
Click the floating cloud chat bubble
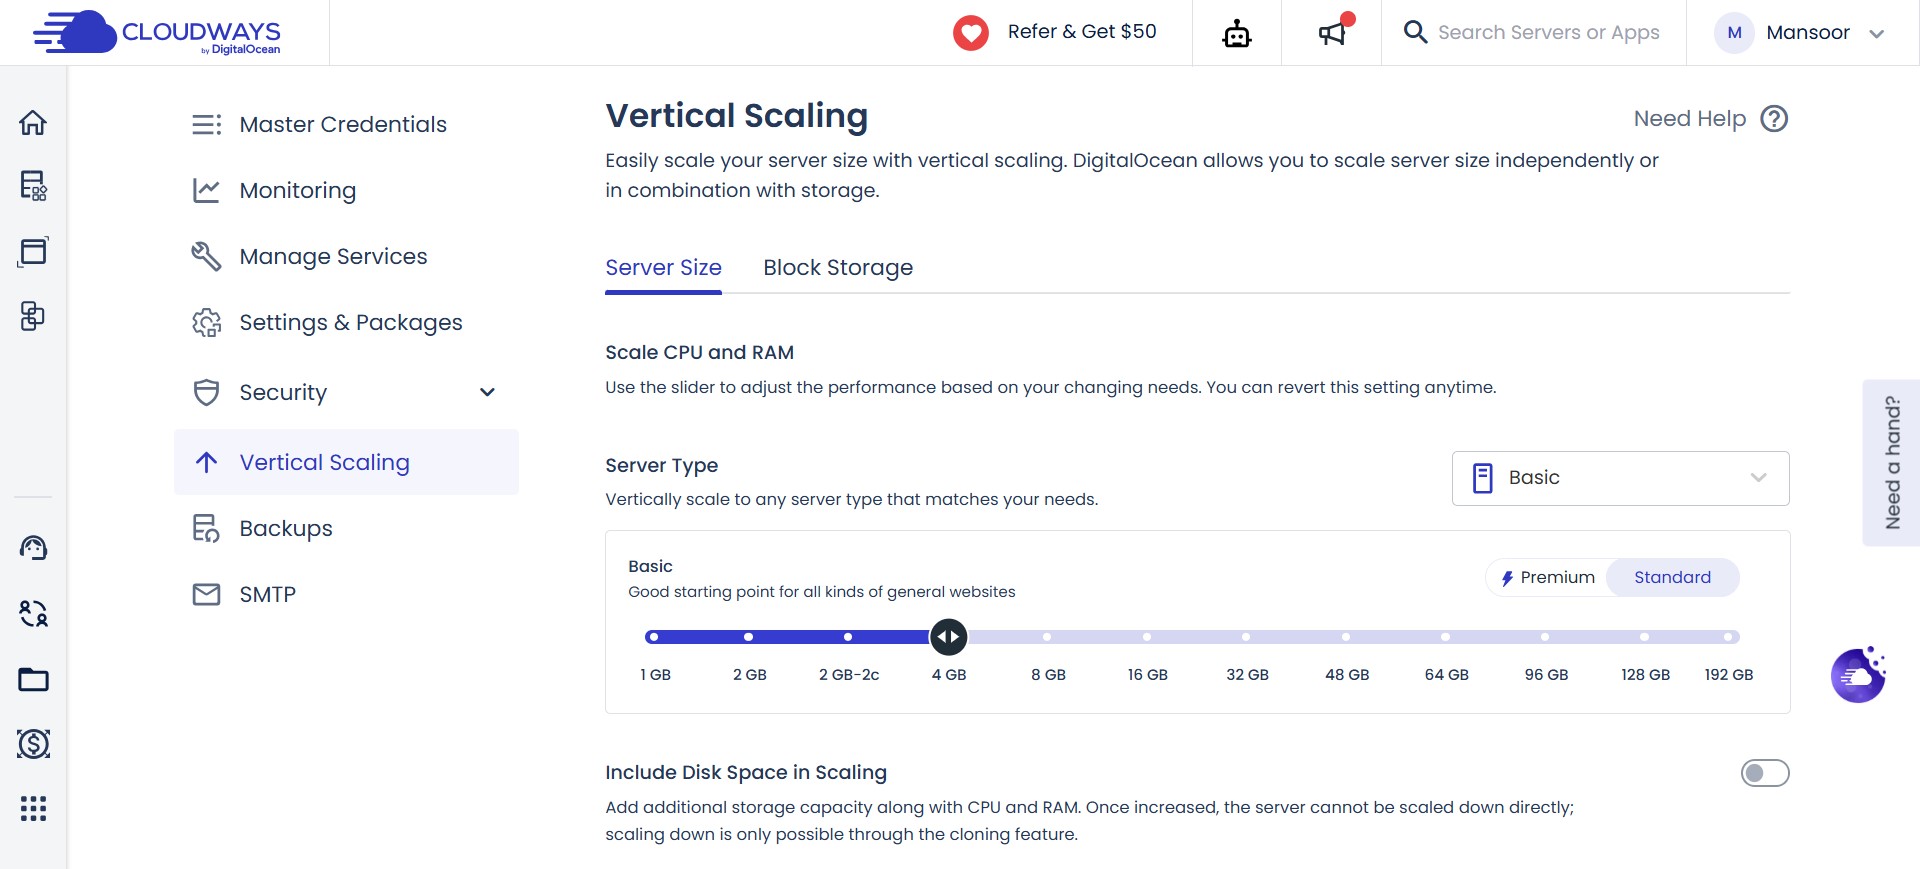[1858, 675]
